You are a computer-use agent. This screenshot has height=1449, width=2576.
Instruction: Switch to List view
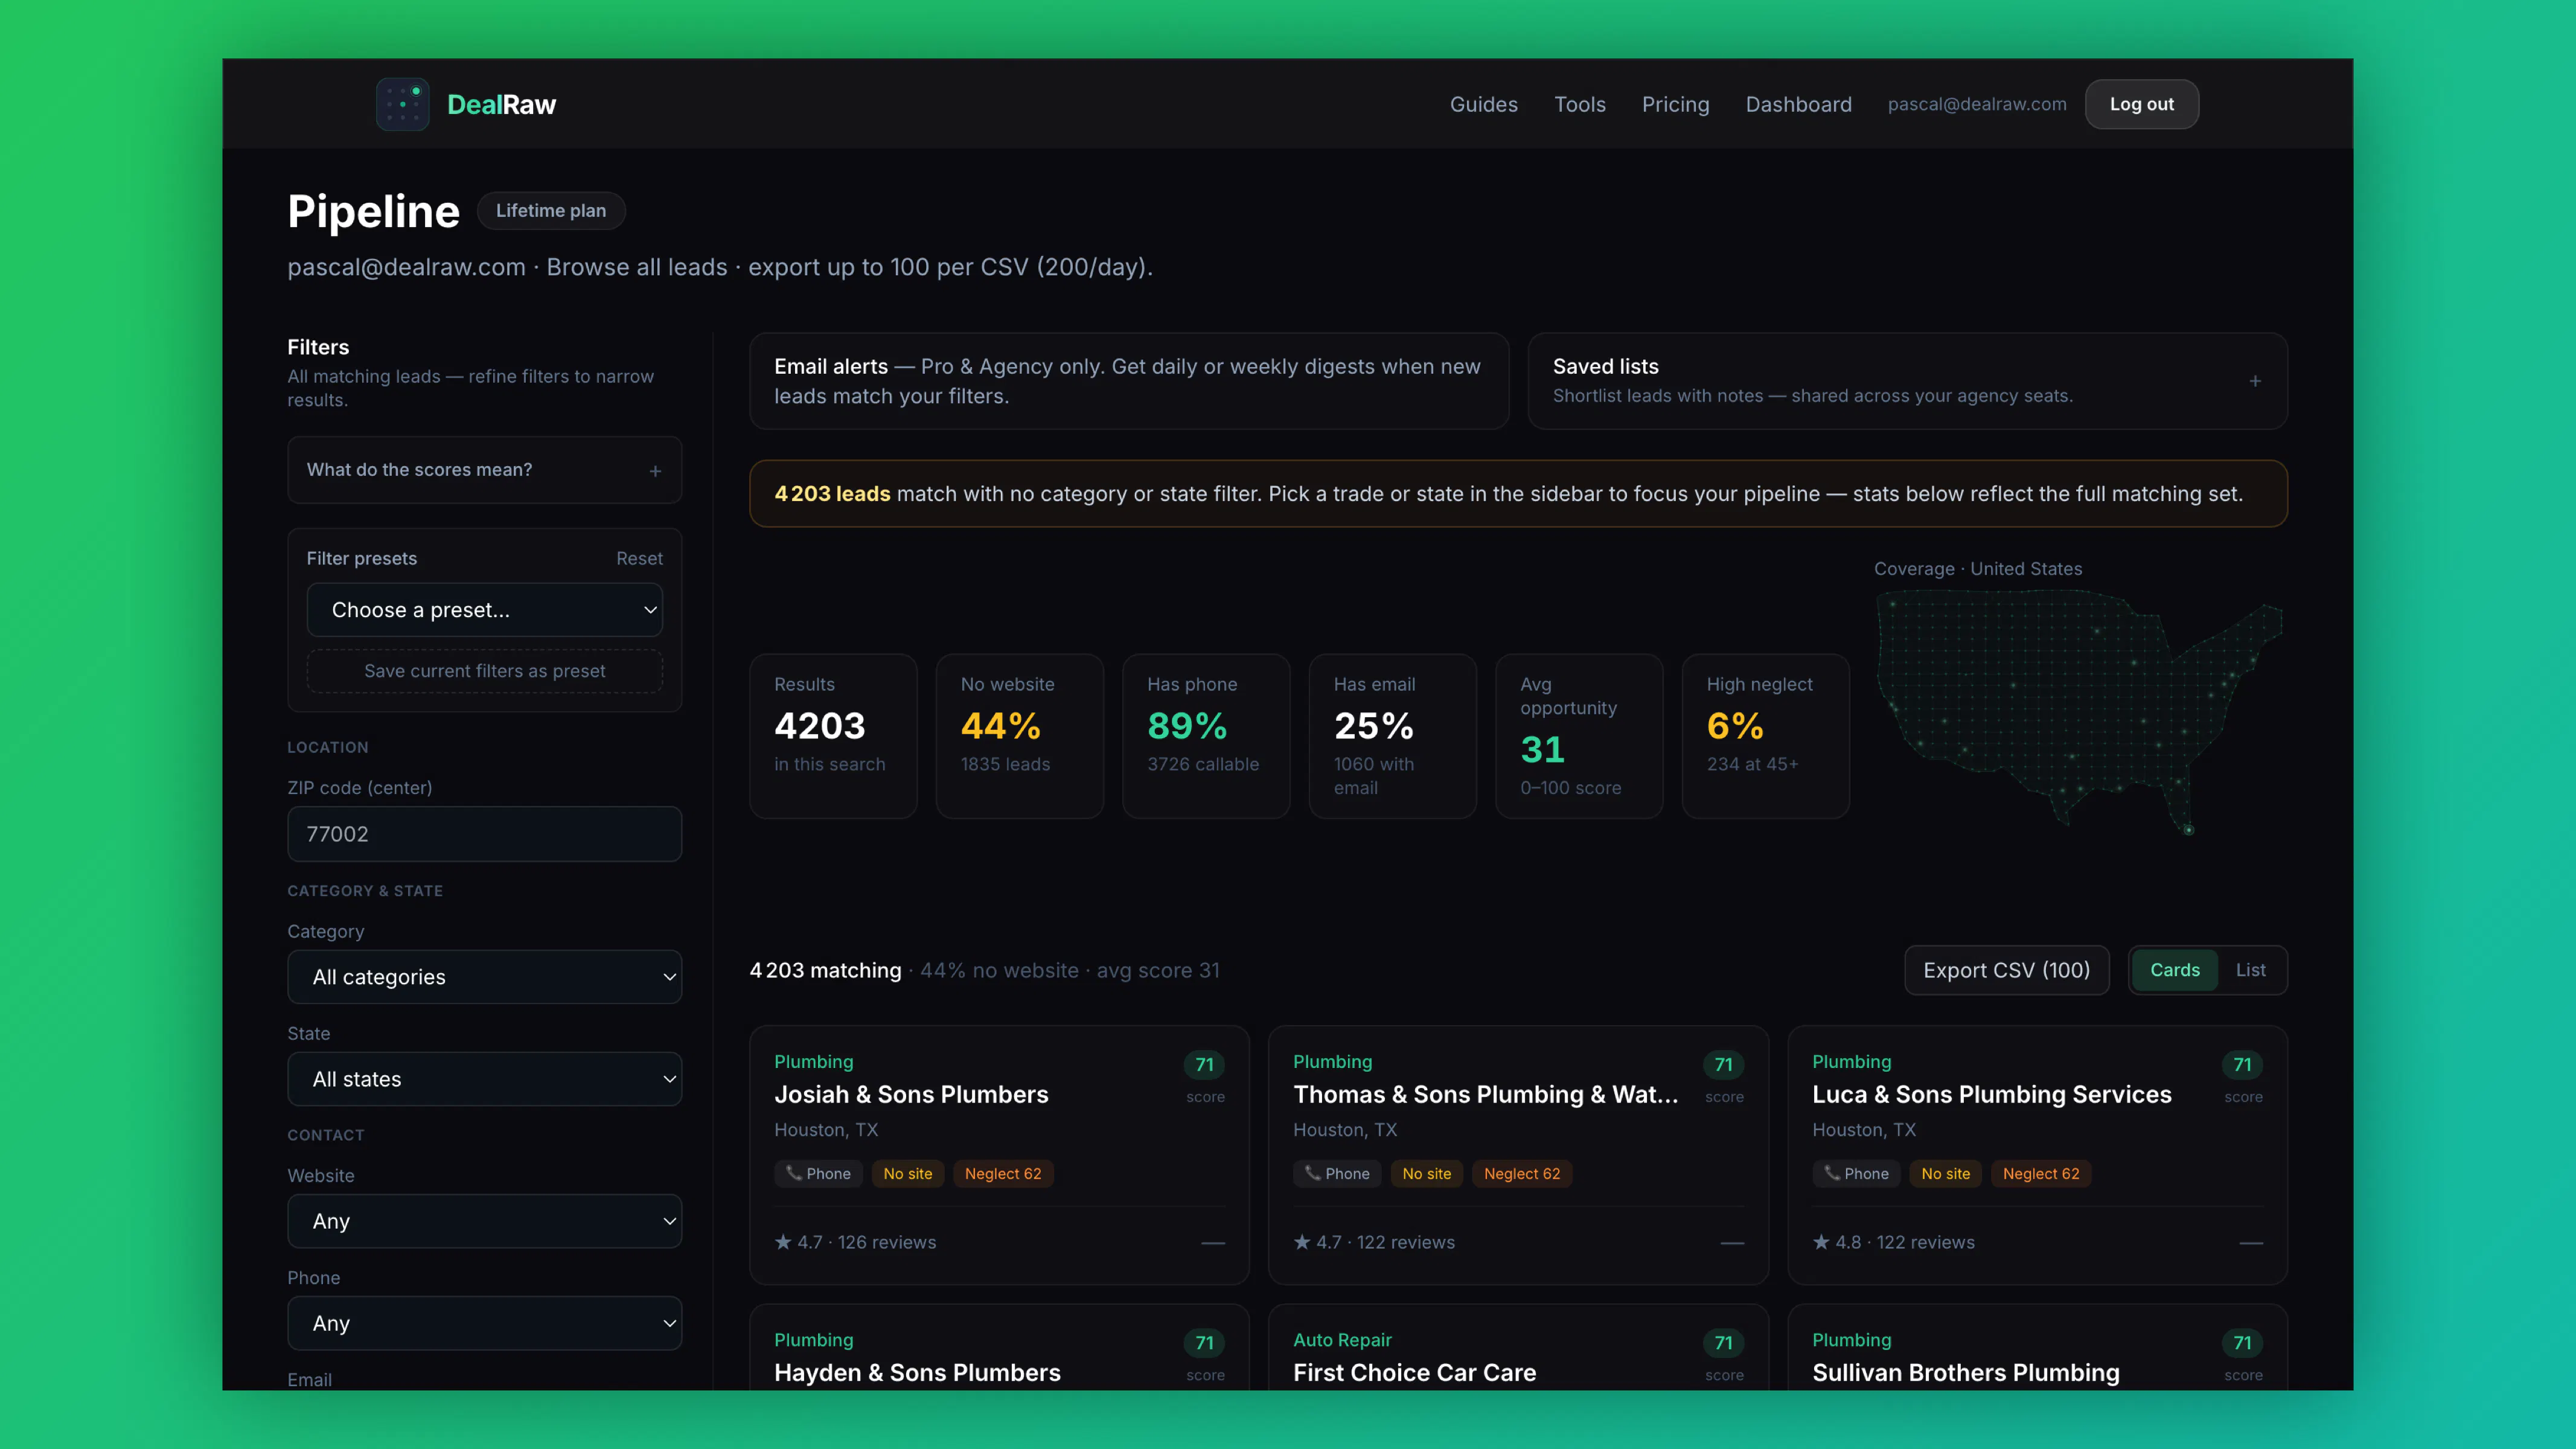coord(2251,970)
